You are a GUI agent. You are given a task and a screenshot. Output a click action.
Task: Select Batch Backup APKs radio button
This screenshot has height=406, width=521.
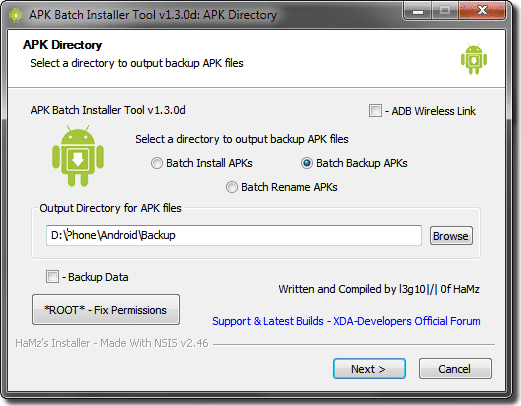tap(307, 163)
